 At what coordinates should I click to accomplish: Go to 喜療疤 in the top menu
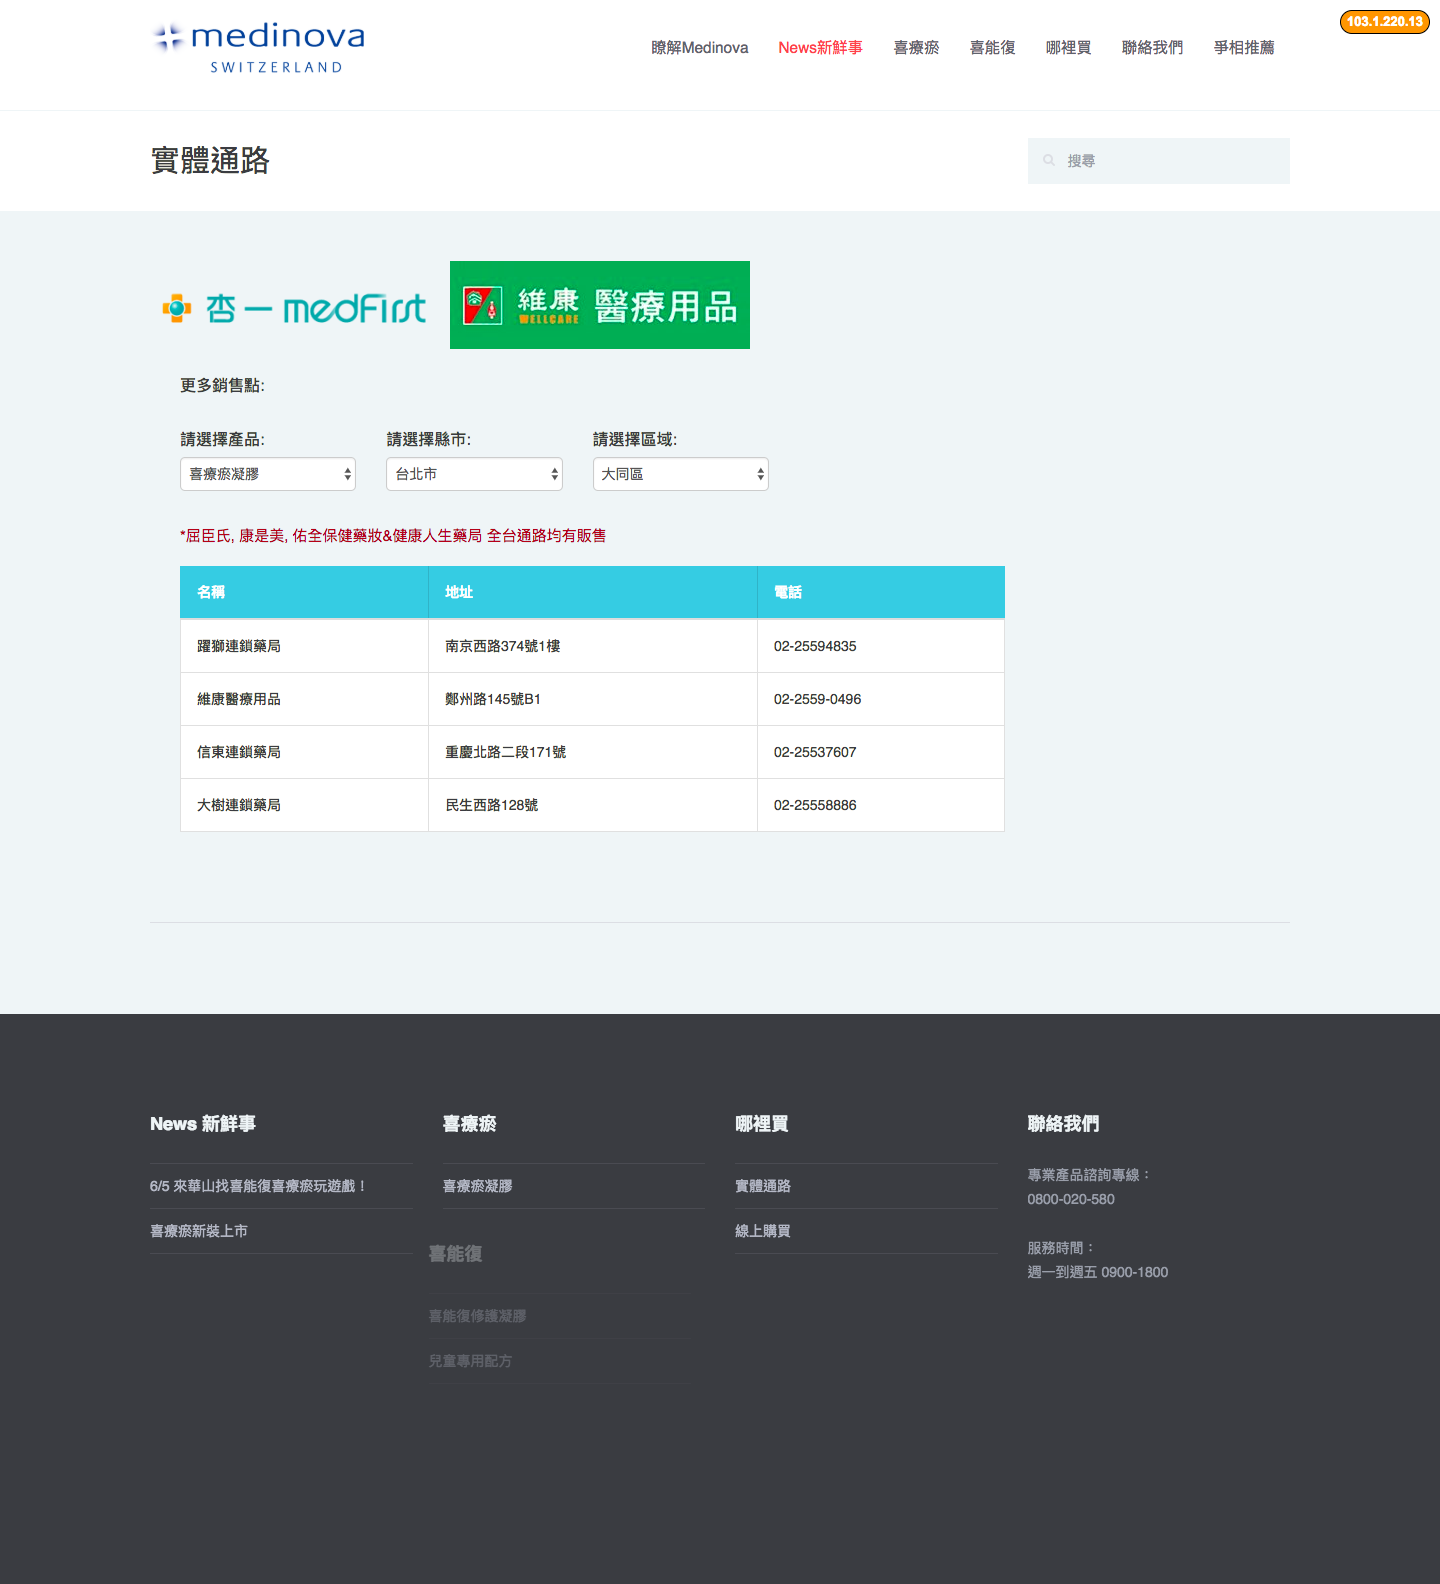[x=916, y=48]
